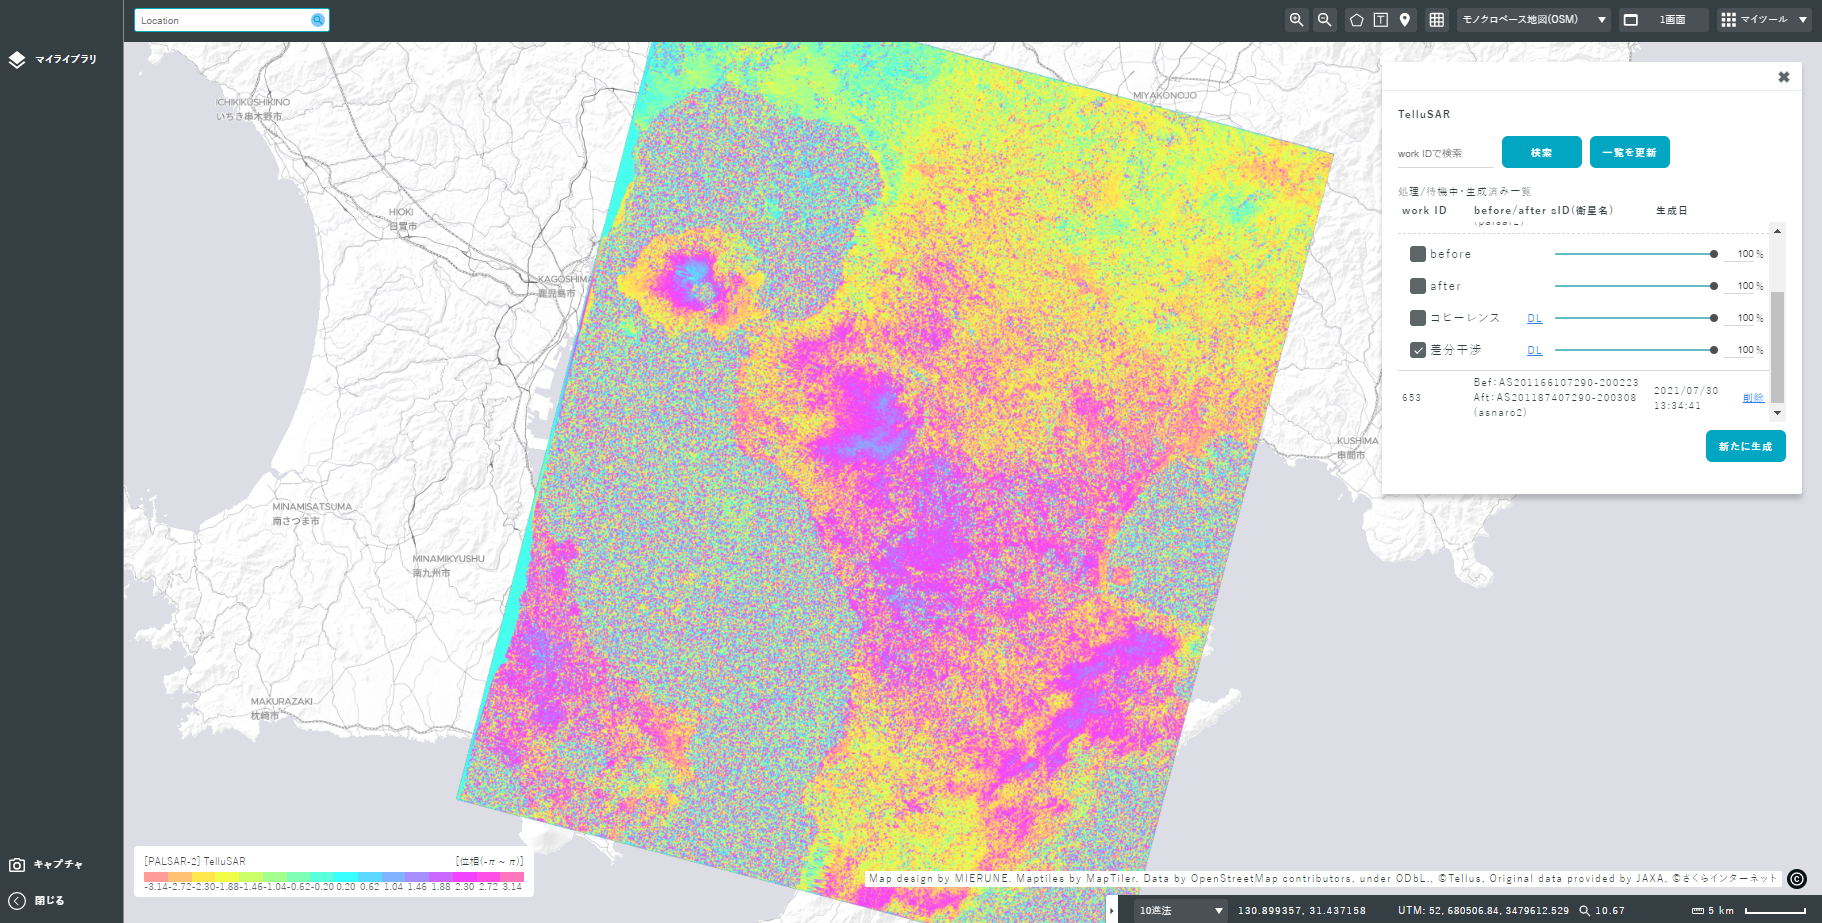Screen dimensions: 1822x923
Task: Download 差分干渉 via DL link
Action: coord(1535,351)
